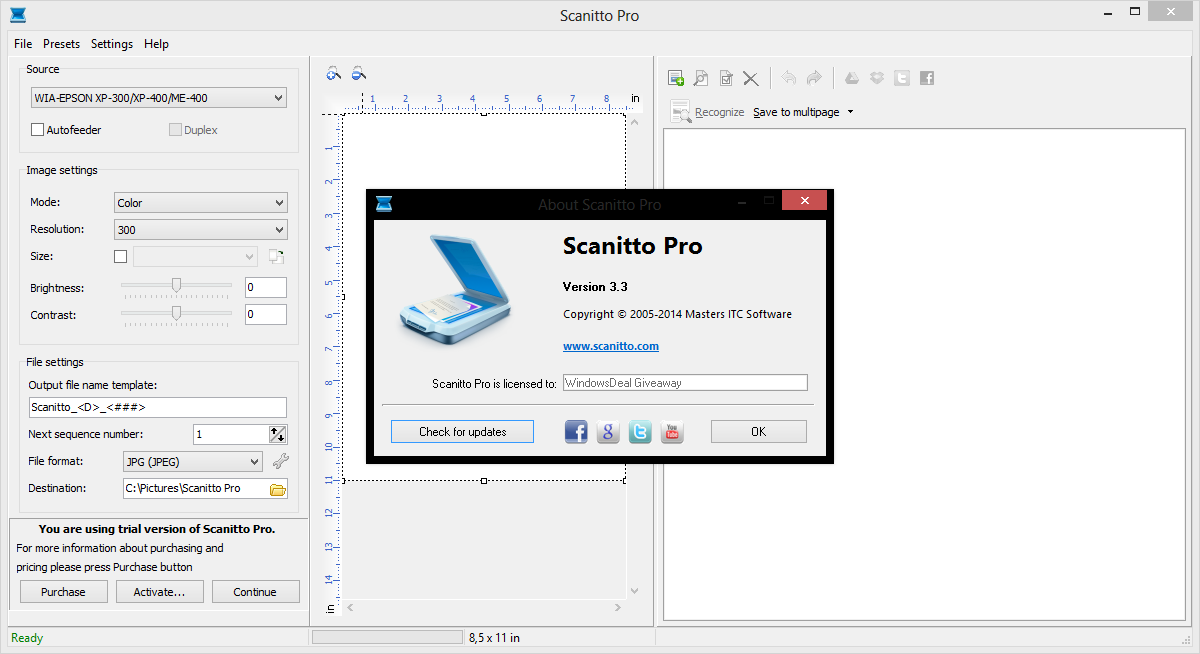The height and width of the screenshot is (654, 1200).
Task: Expand the Save to multipage arrow
Action: [x=850, y=112]
